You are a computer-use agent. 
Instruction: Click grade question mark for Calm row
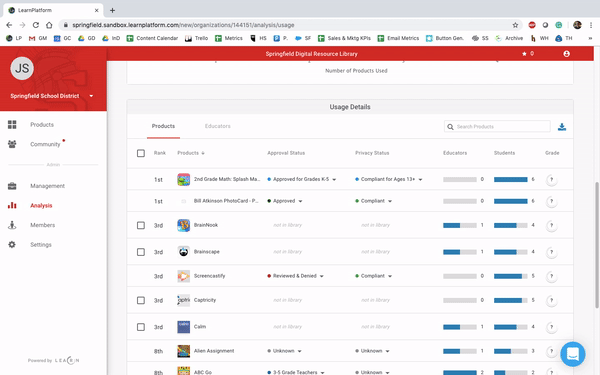pyautogui.click(x=551, y=327)
